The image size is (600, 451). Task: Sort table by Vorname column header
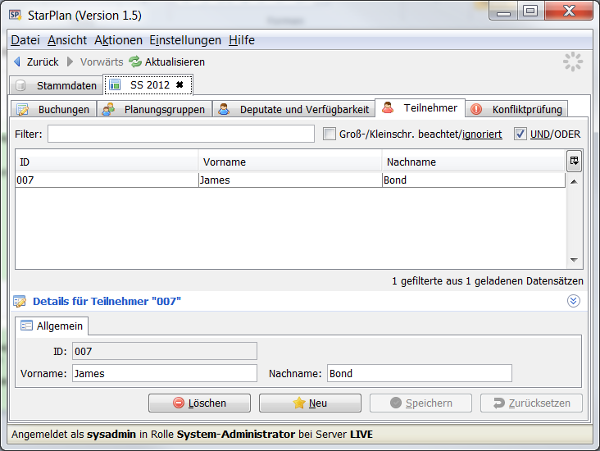(x=290, y=162)
